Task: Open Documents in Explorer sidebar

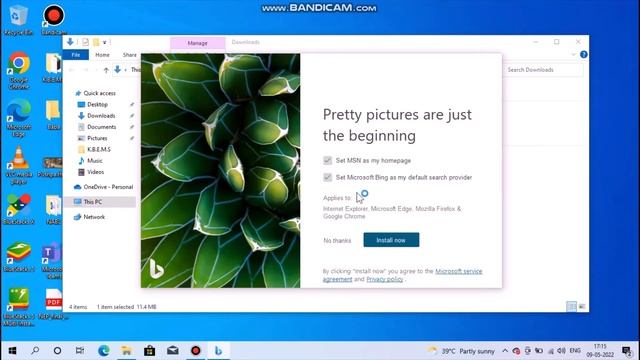Action: coord(101,127)
